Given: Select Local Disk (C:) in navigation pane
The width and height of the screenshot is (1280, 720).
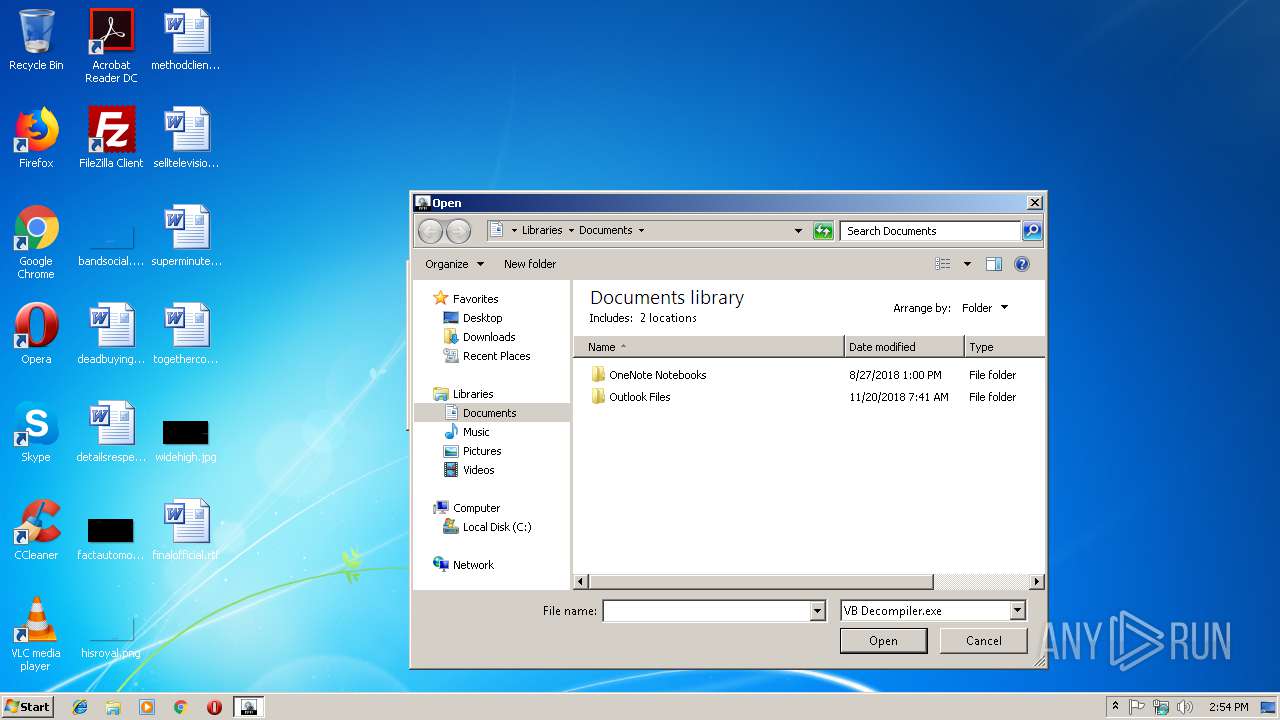Looking at the screenshot, I should (x=487, y=527).
